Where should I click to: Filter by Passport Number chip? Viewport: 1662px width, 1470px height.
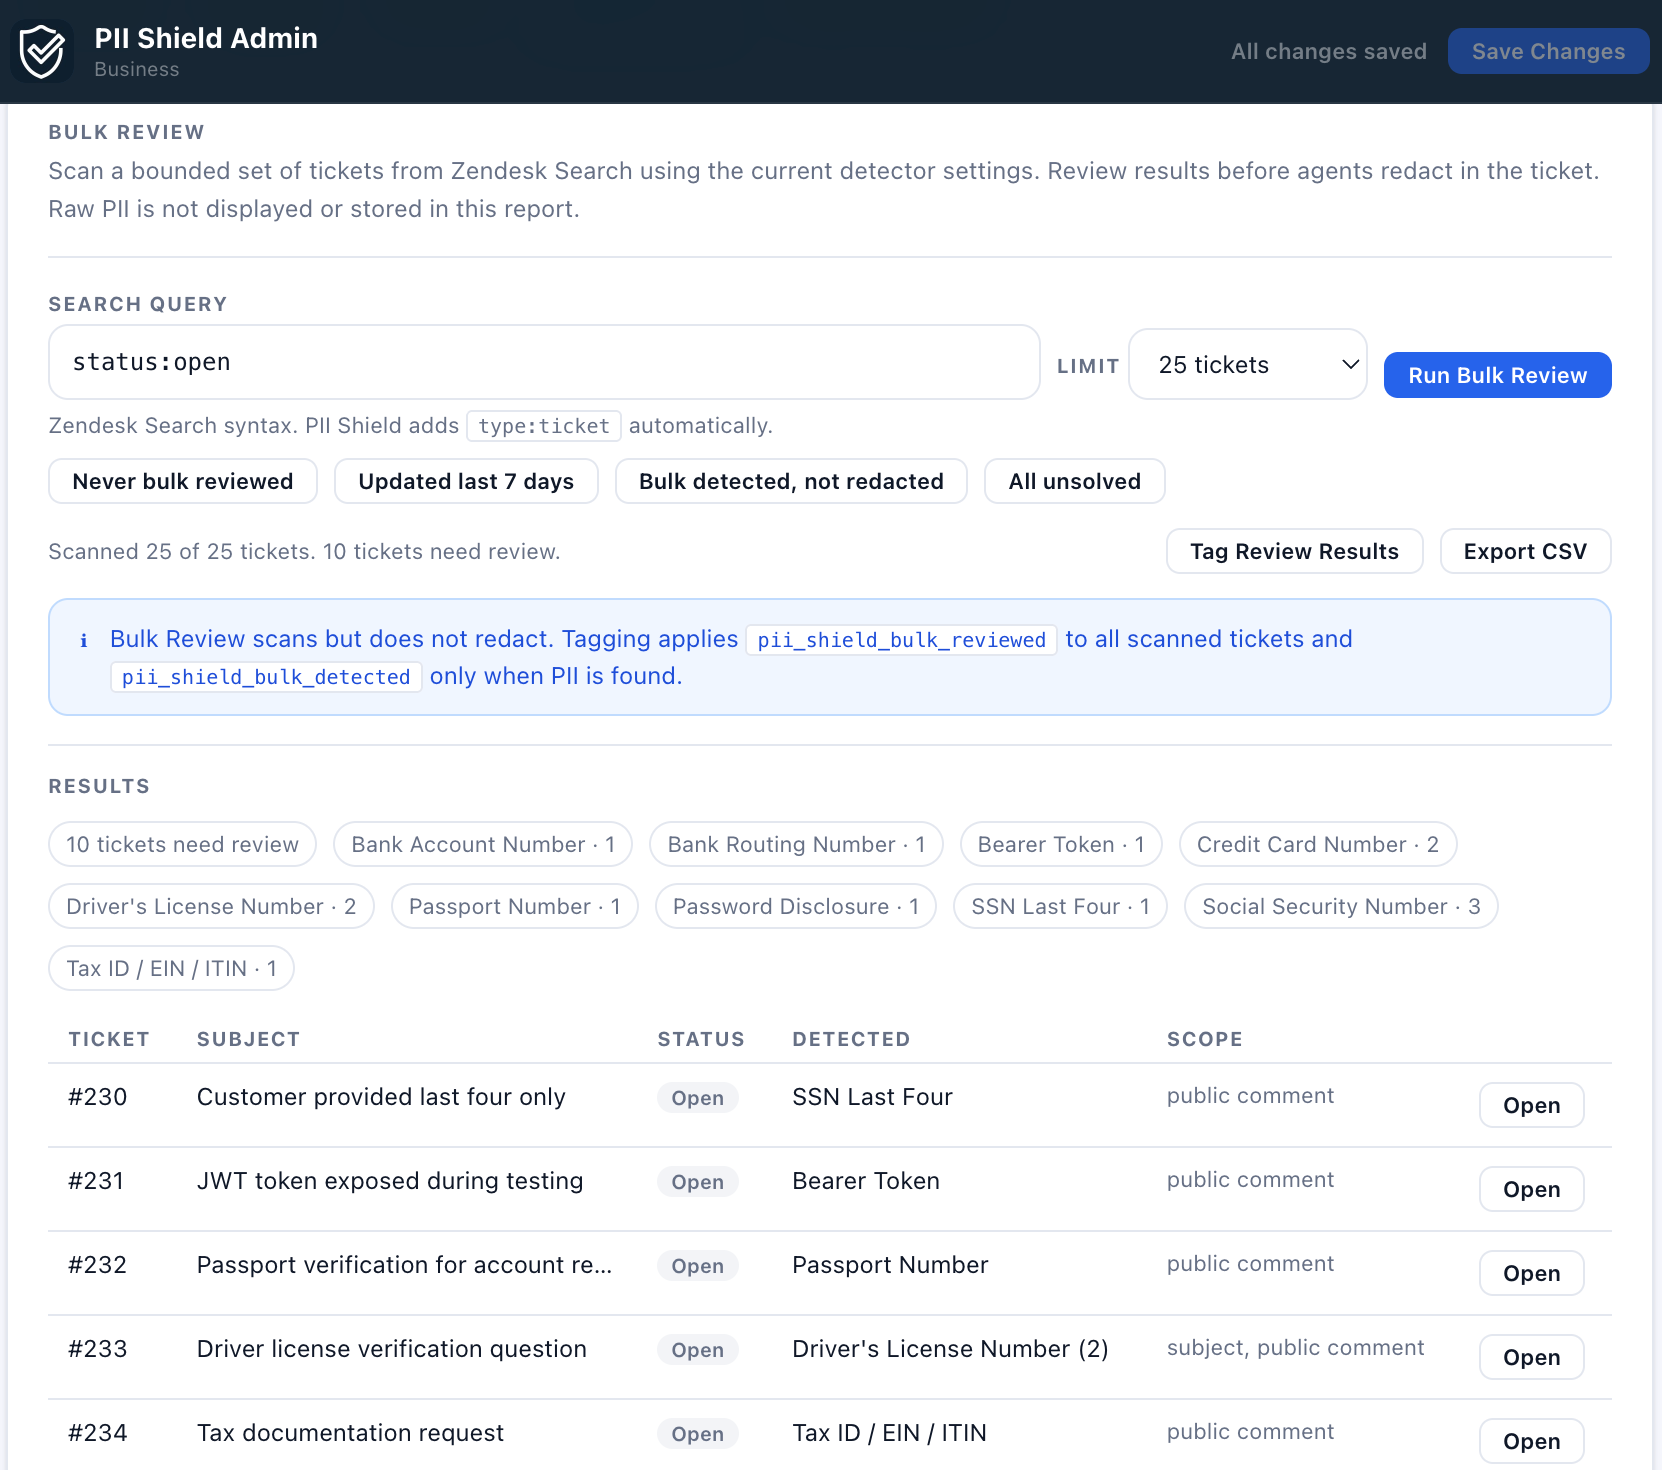coord(515,906)
